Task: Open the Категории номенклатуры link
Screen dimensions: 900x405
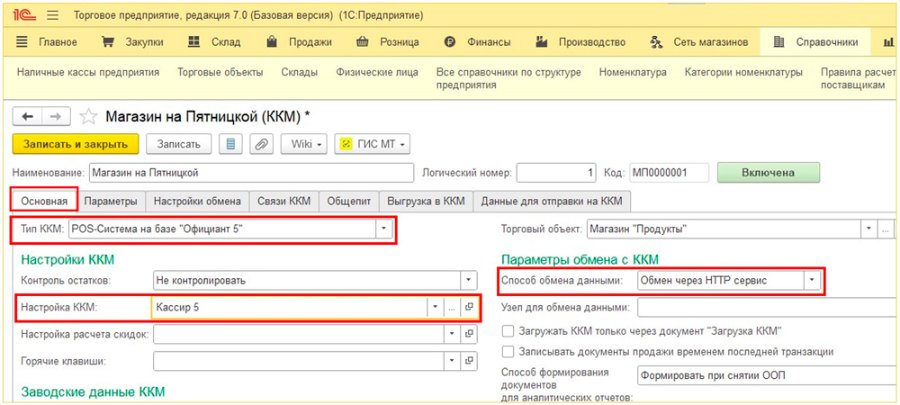Action: pos(744,73)
